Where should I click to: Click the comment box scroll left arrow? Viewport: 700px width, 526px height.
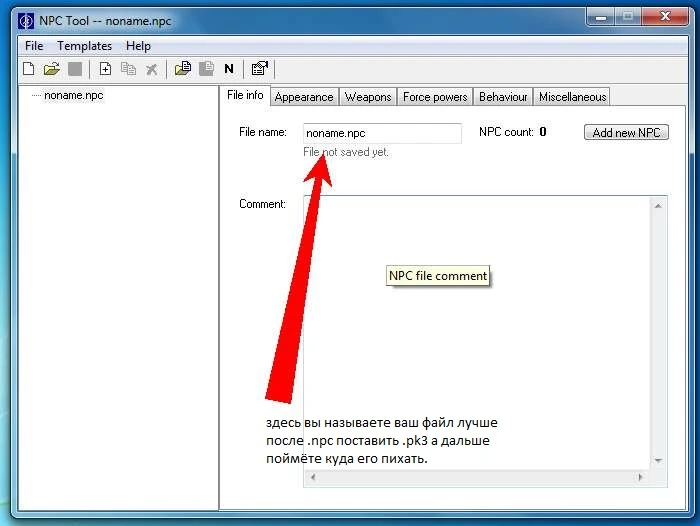[313, 477]
